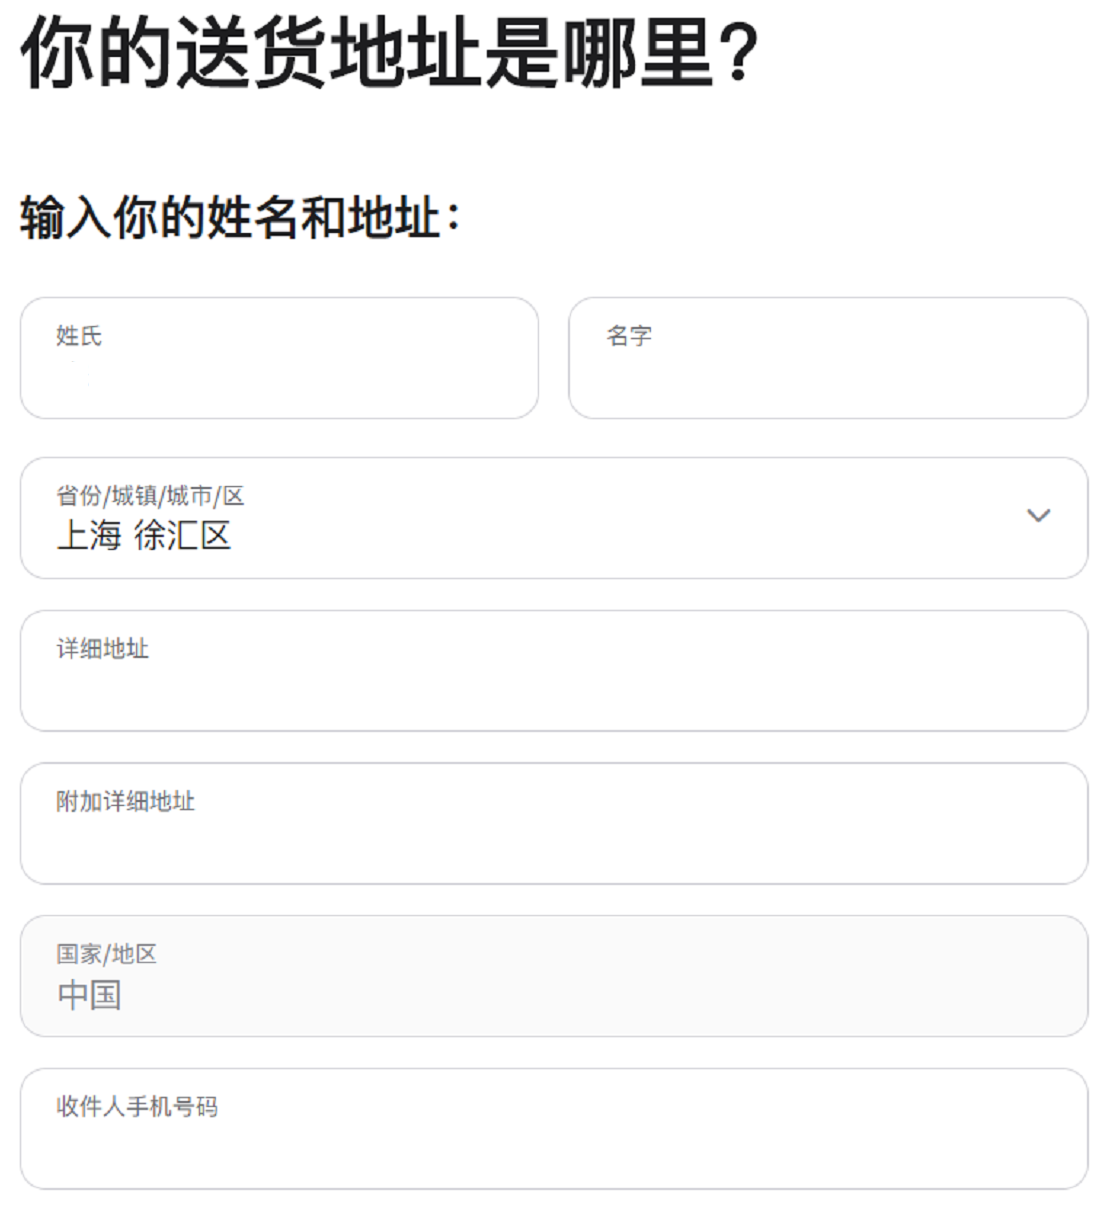Expand the province dropdown chevron arrow
Image resolution: width=1100 pixels, height=1214 pixels.
pyautogui.click(x=1038, y=516)
